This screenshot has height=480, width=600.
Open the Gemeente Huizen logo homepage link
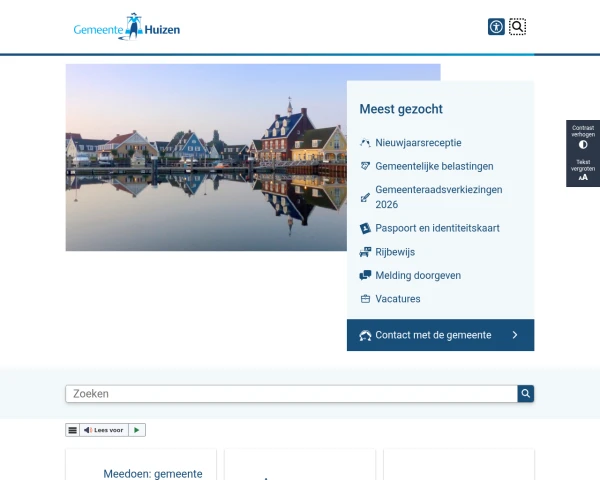(127, 26)
